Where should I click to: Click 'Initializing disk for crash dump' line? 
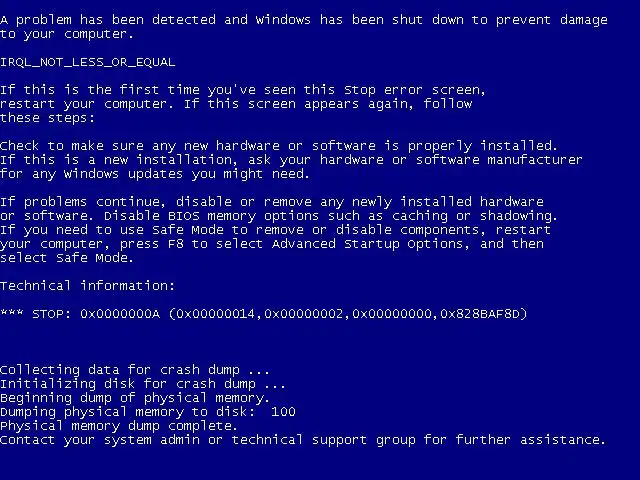pos(142,384)
